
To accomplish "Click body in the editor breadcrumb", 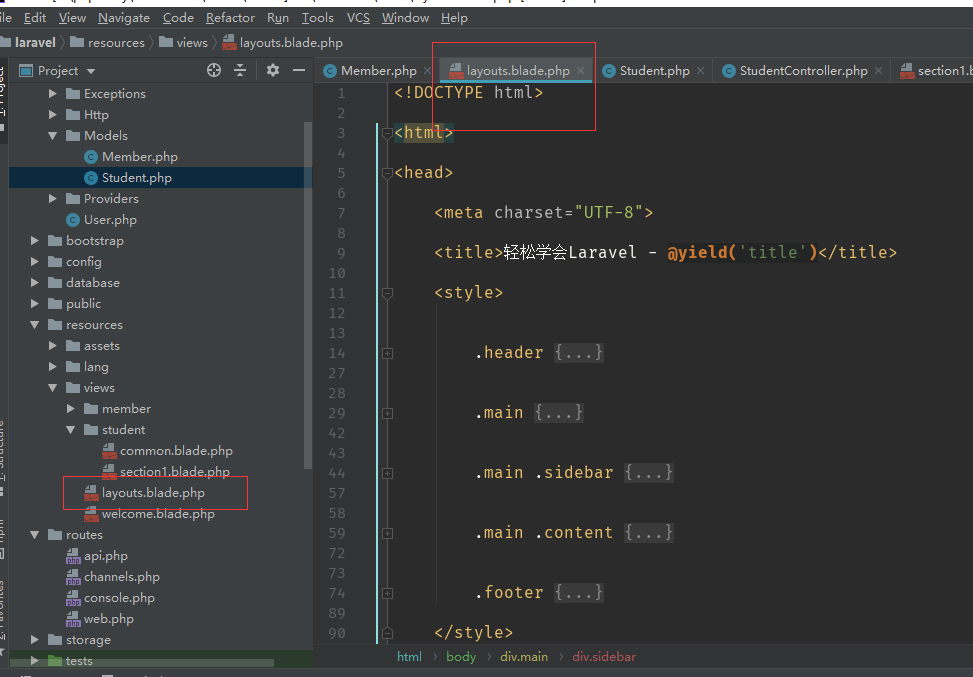I will (461, 657).
